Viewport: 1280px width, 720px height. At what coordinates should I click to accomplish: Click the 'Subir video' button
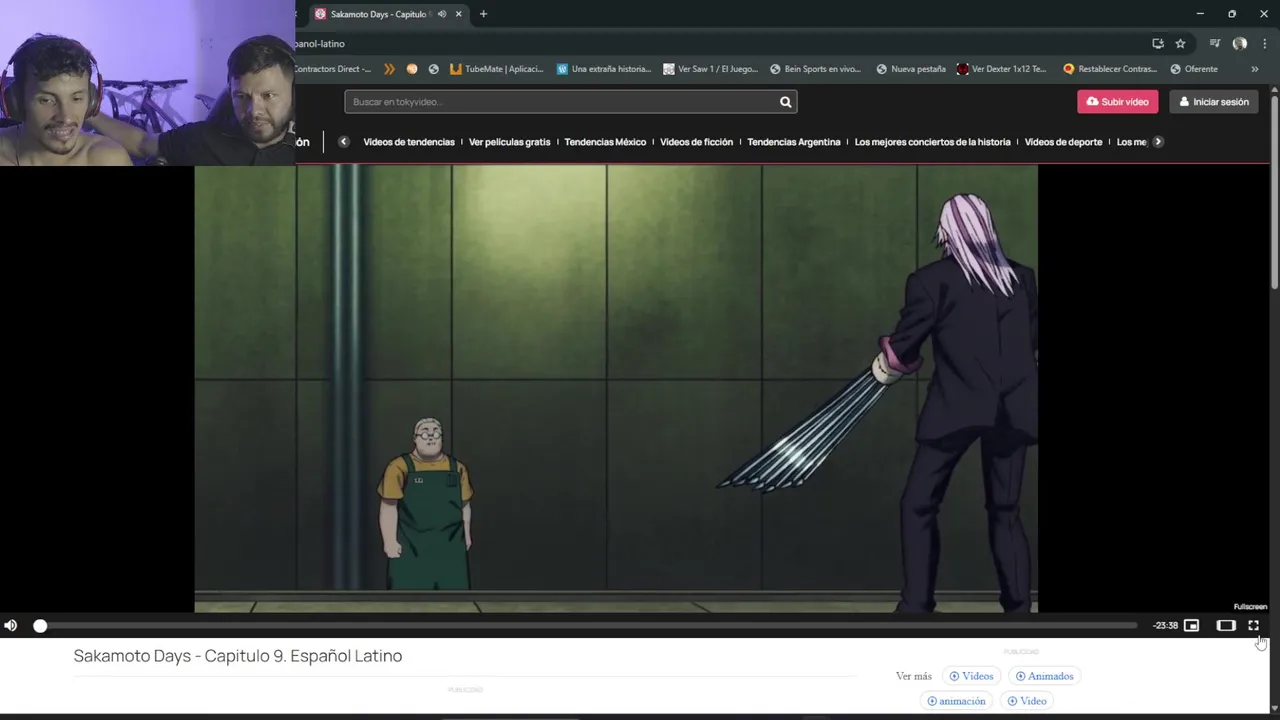click(1117, 102)
